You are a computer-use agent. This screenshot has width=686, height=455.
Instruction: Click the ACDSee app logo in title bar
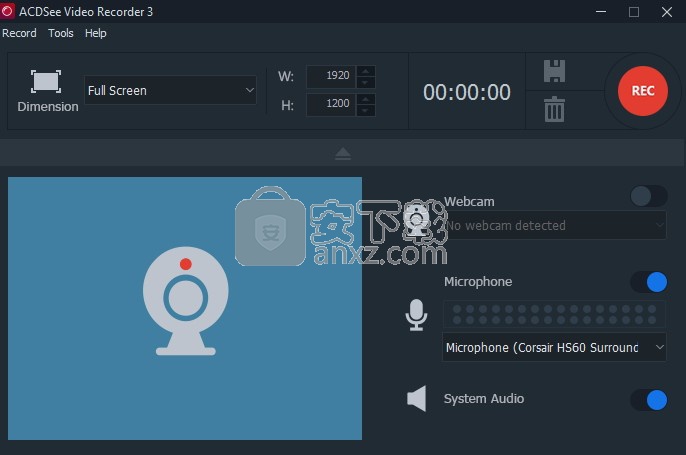(x=7, y=11)
